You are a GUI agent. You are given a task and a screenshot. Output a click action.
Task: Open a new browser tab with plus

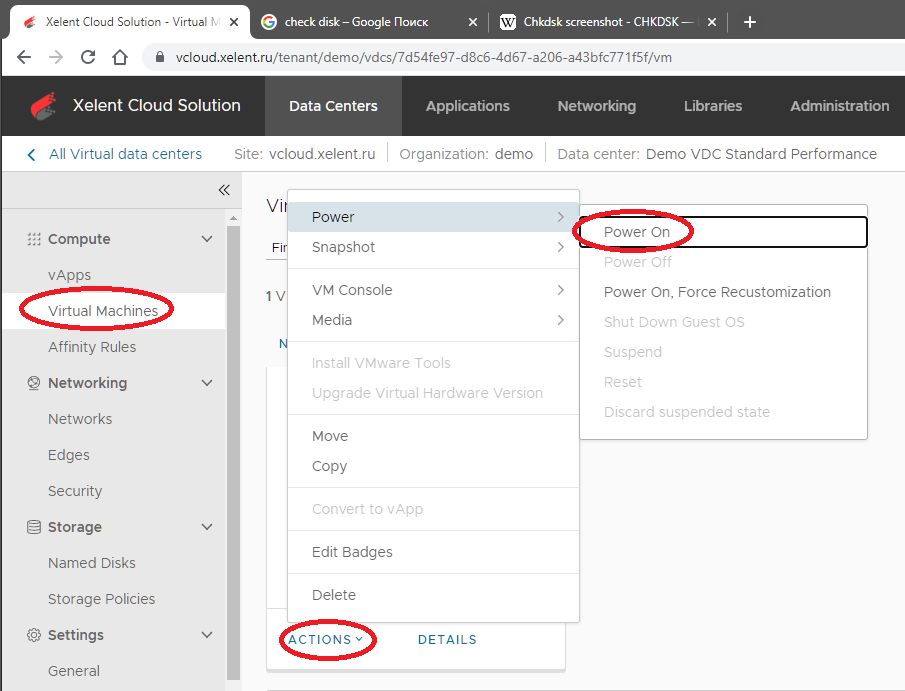coord(750,22)
